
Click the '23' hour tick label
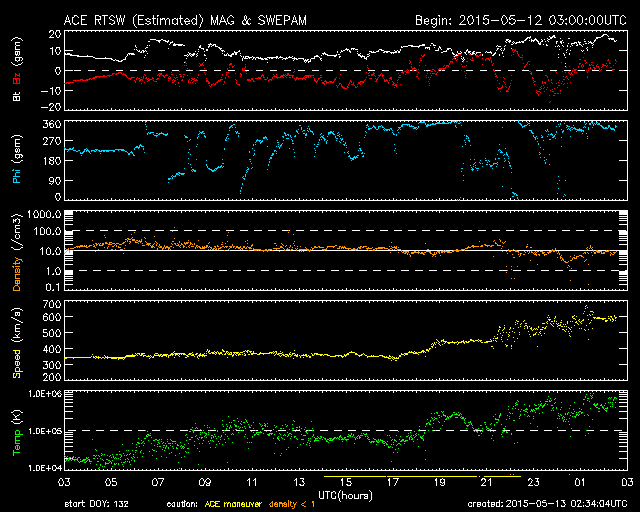click(x=533, y=482)
